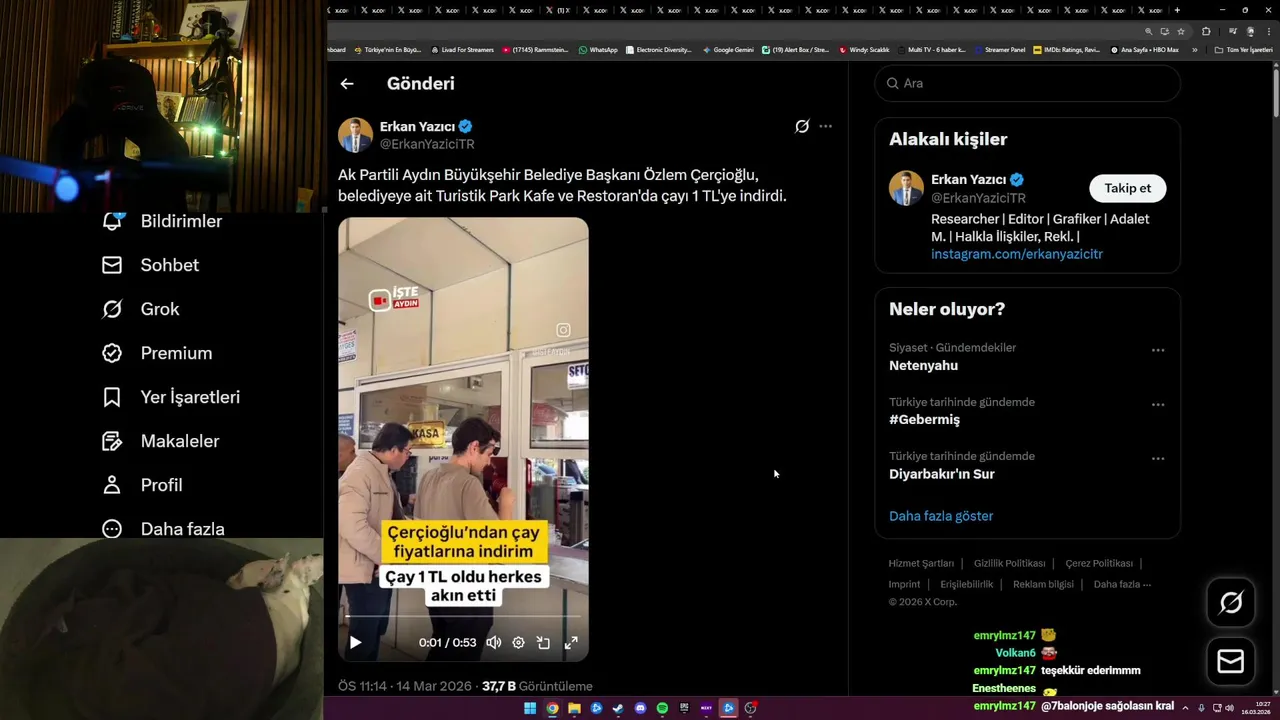Open more options for #Gebermiş trend

(1158, 404)
